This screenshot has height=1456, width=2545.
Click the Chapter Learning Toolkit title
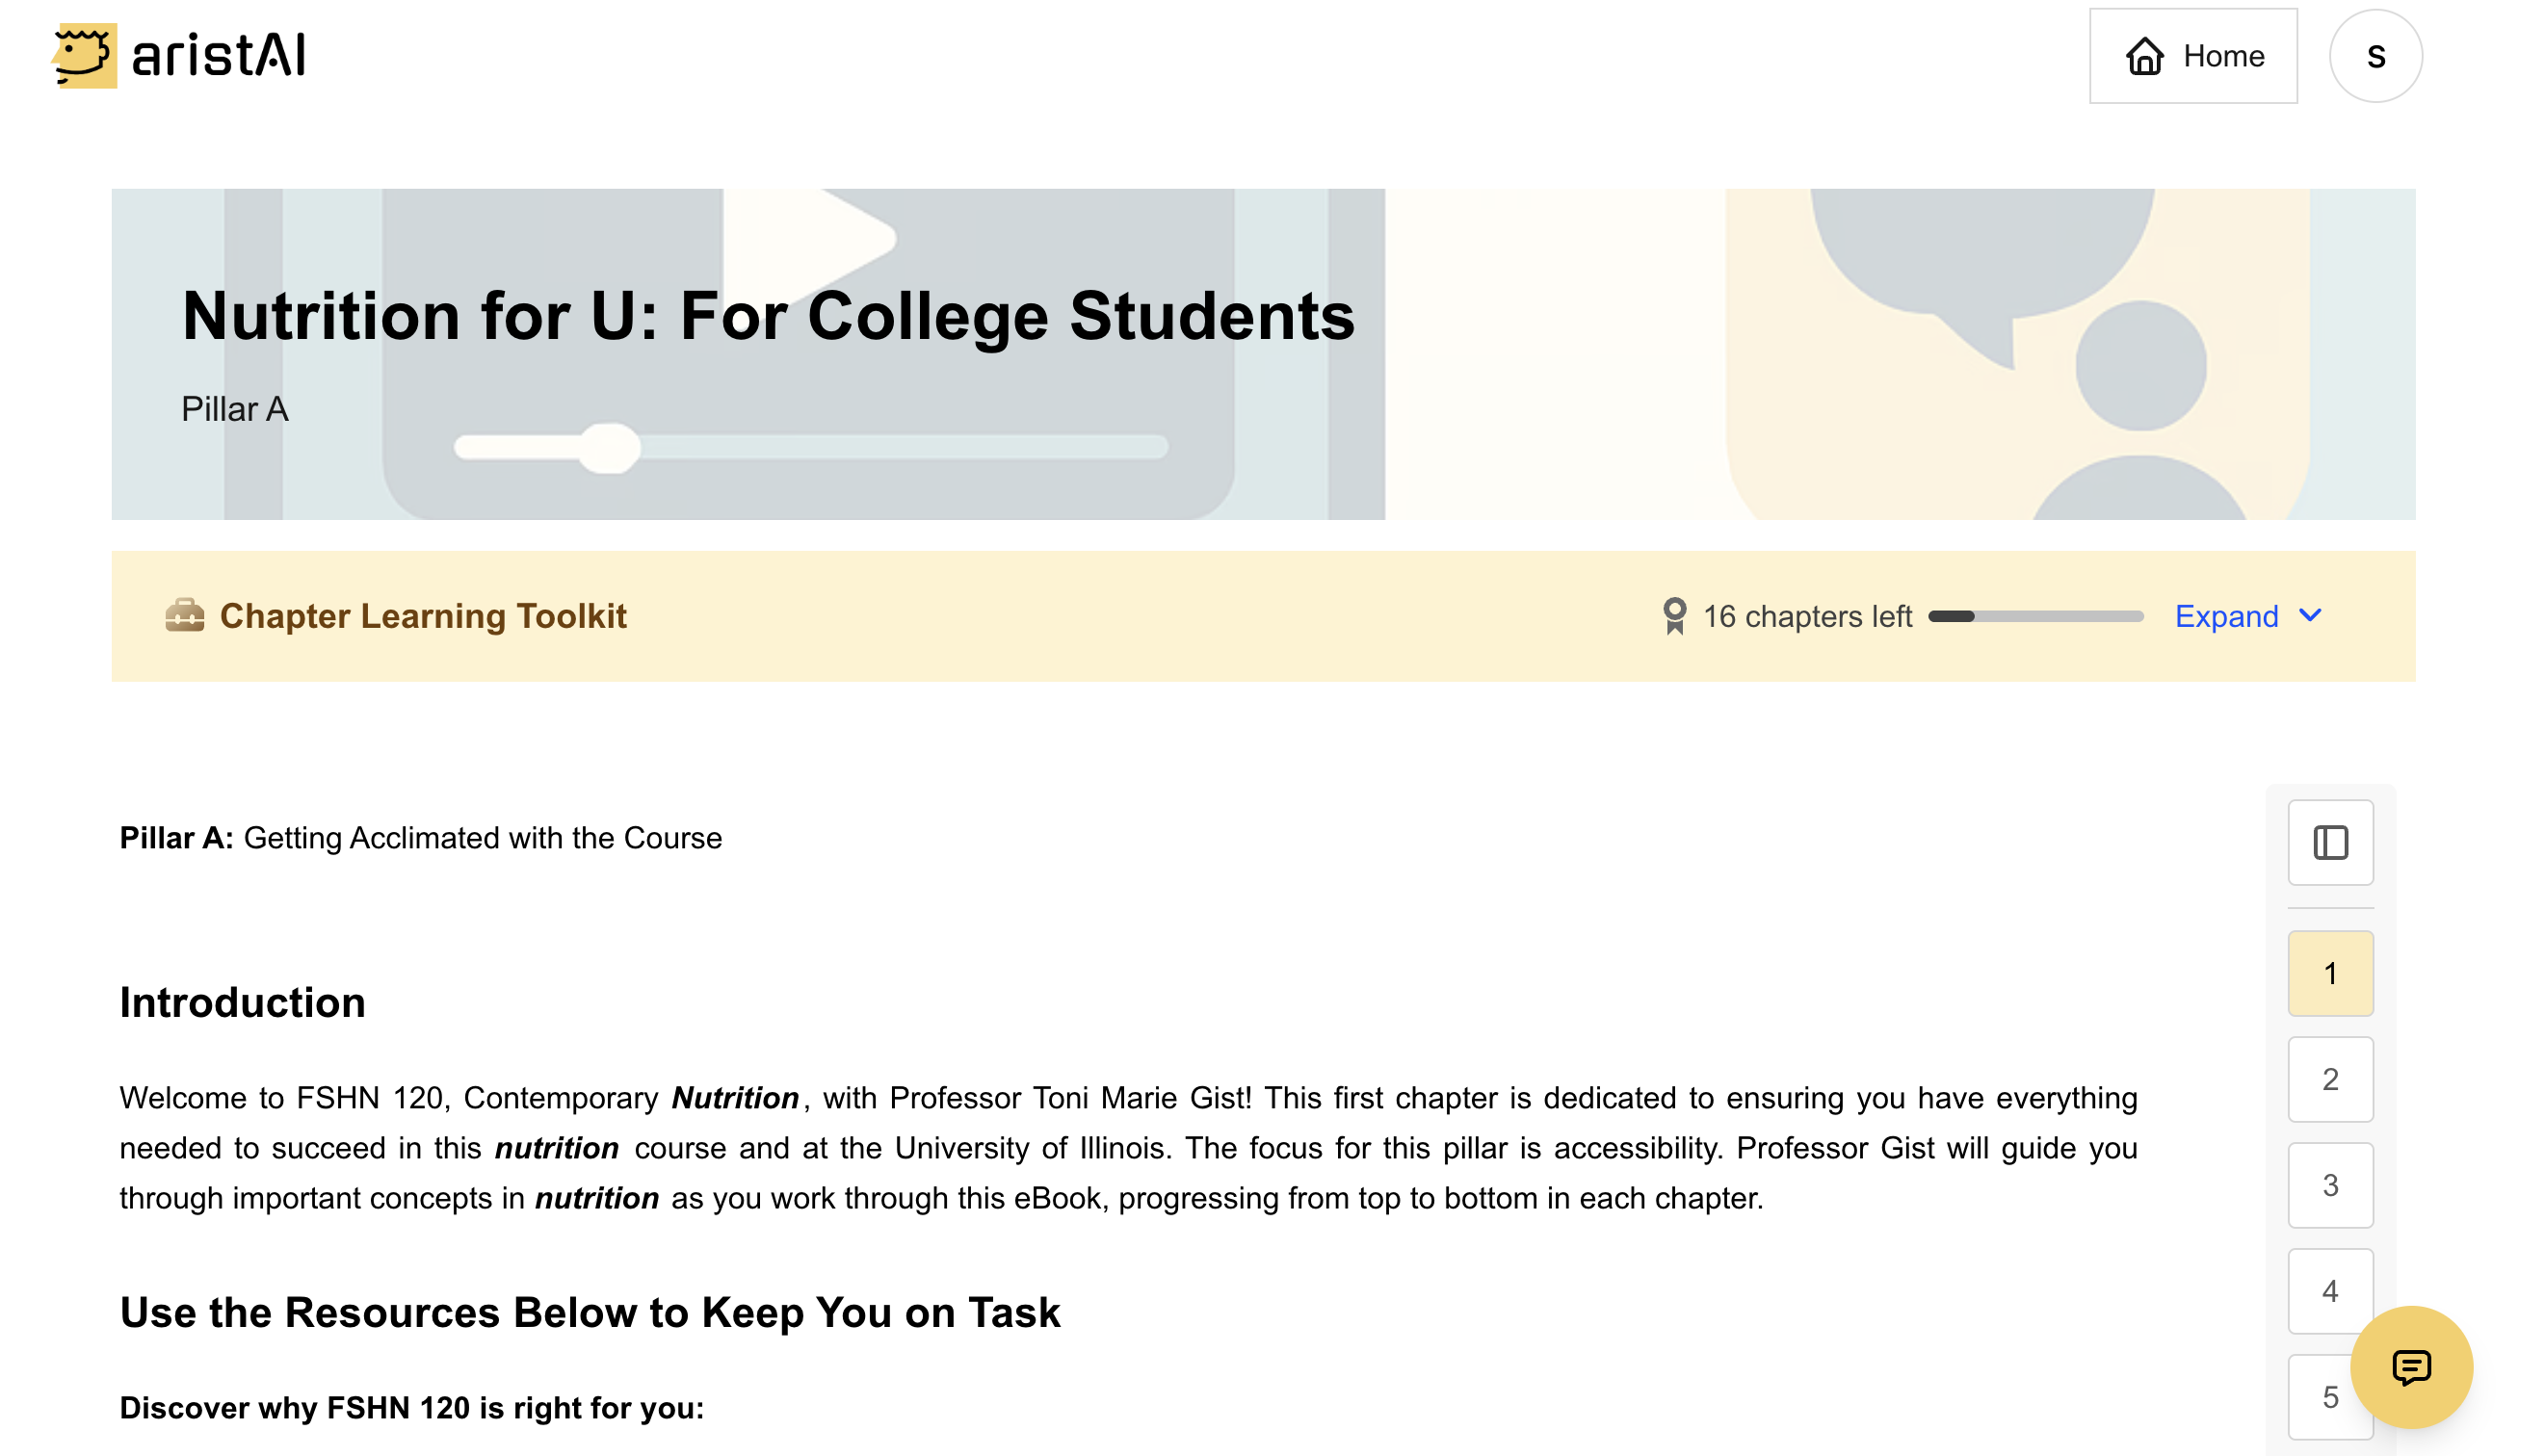coord(423,616)
